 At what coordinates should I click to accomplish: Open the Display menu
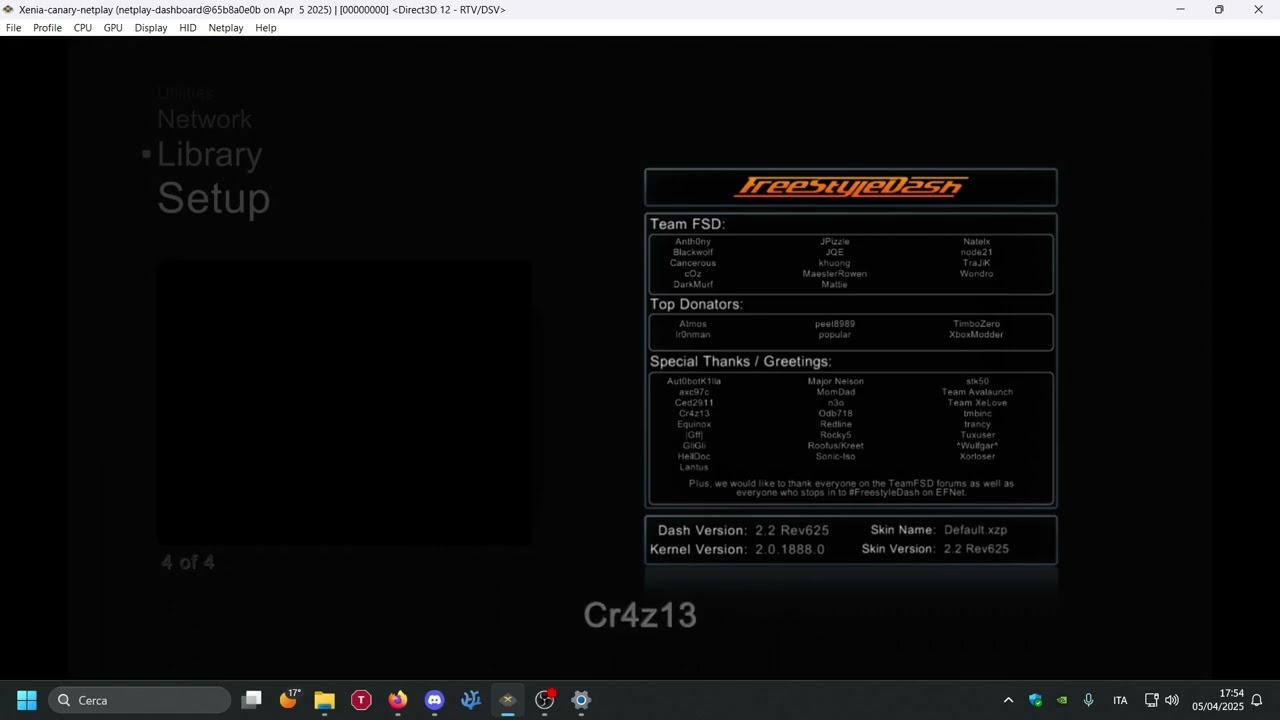point(151,28)
